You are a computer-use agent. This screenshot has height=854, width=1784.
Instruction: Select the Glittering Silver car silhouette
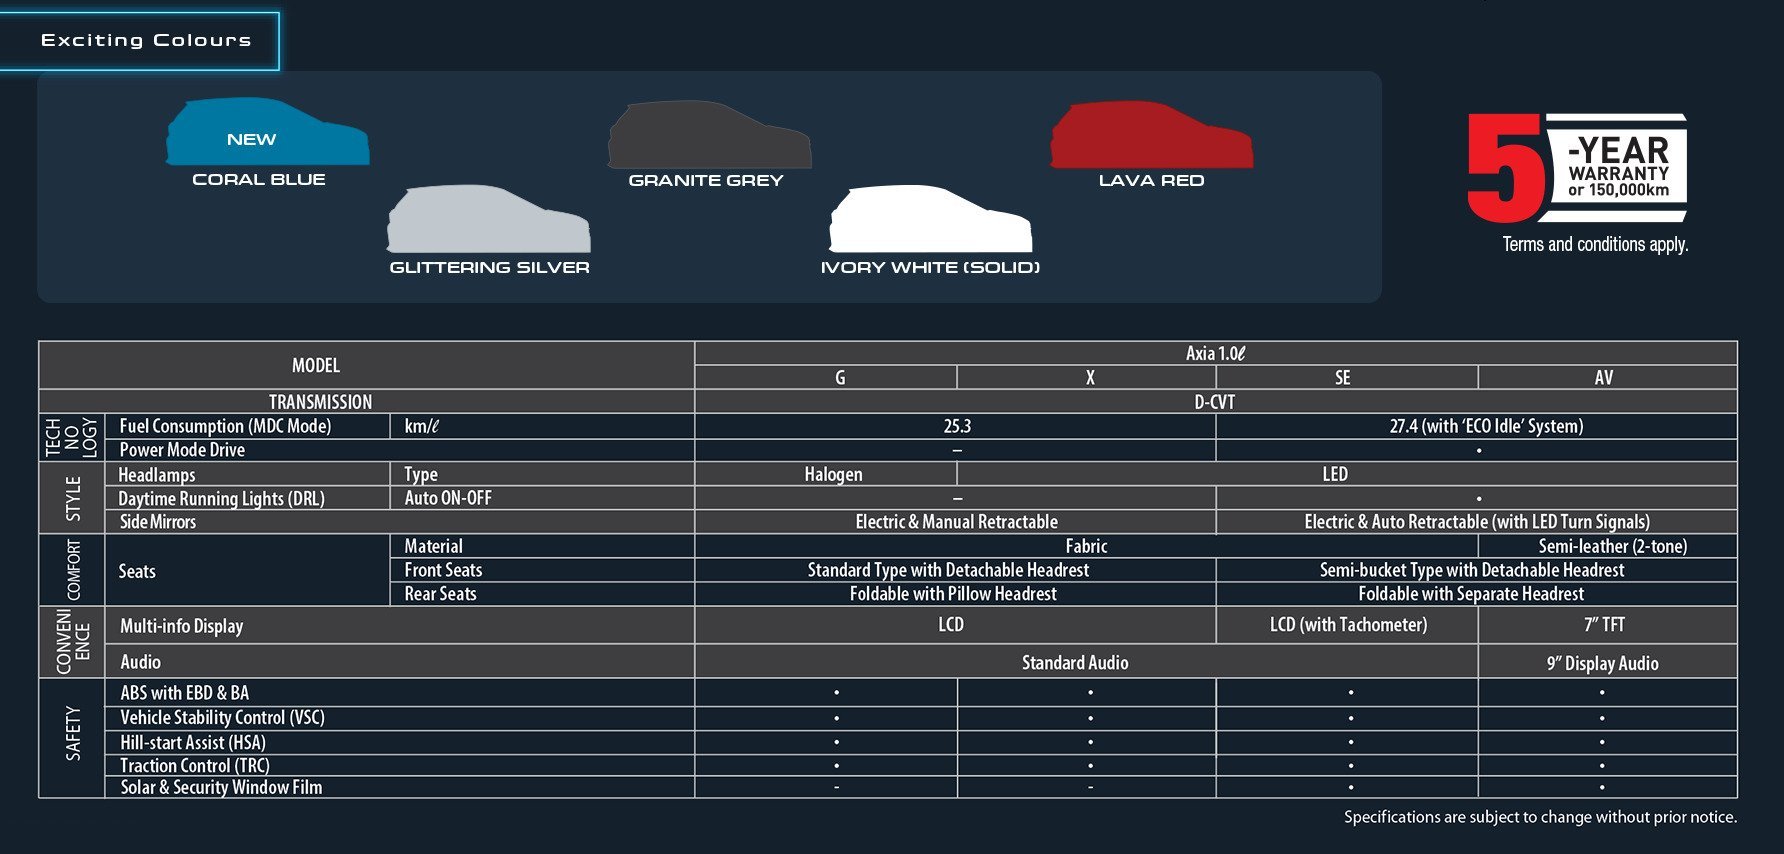point(488,220)
